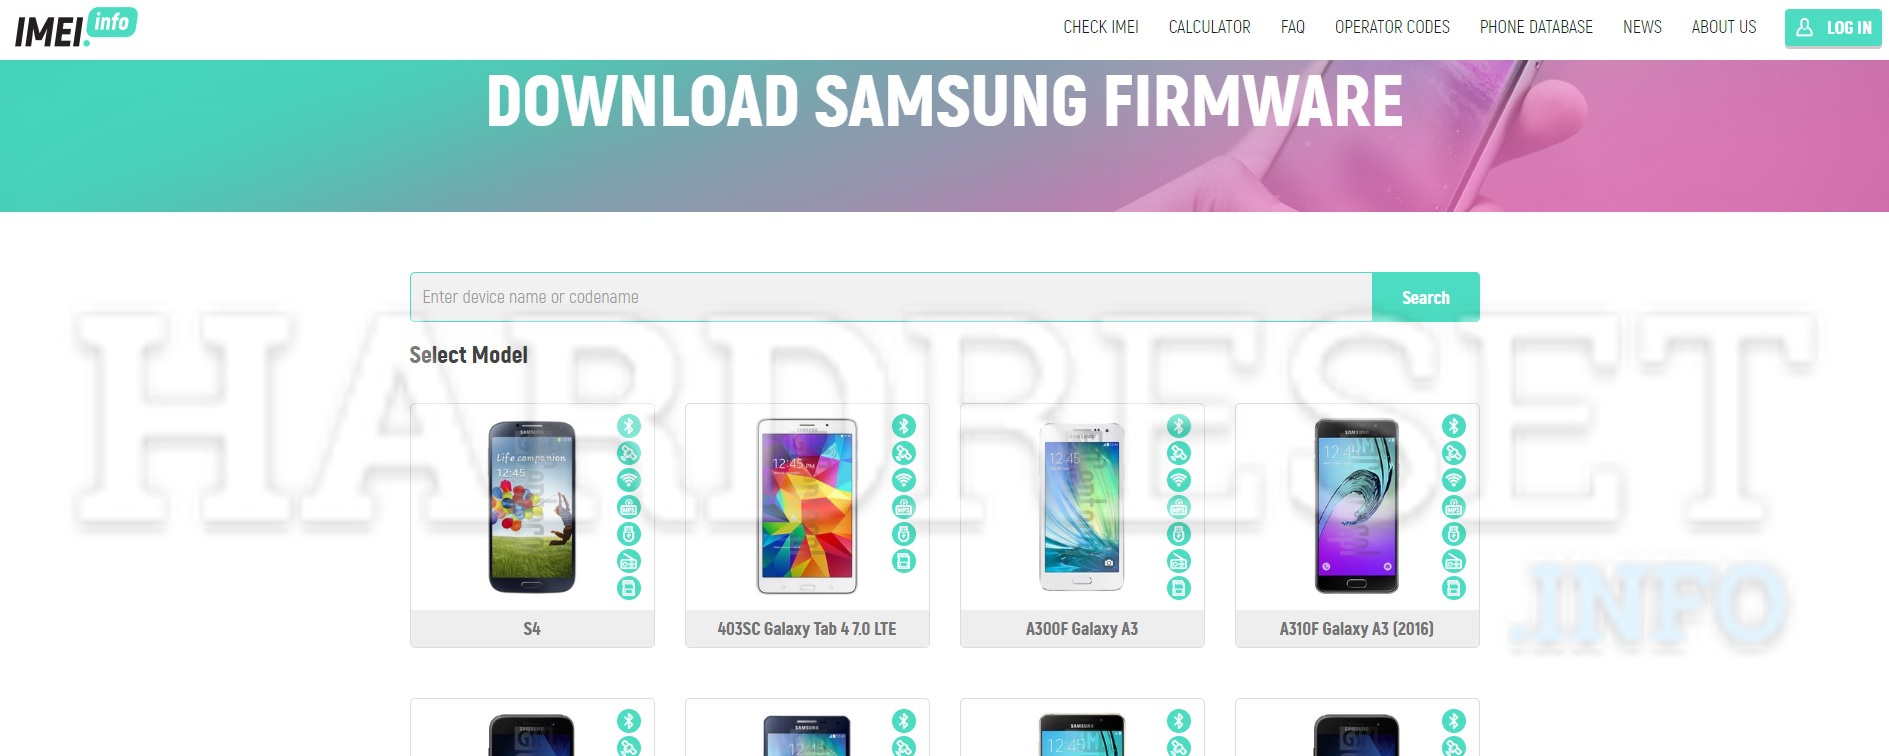Image resolution: width=1889 pixels, height=756 pixels.
Task: Click the MP3 player icon on A300F card
Action: [1179, 507]
